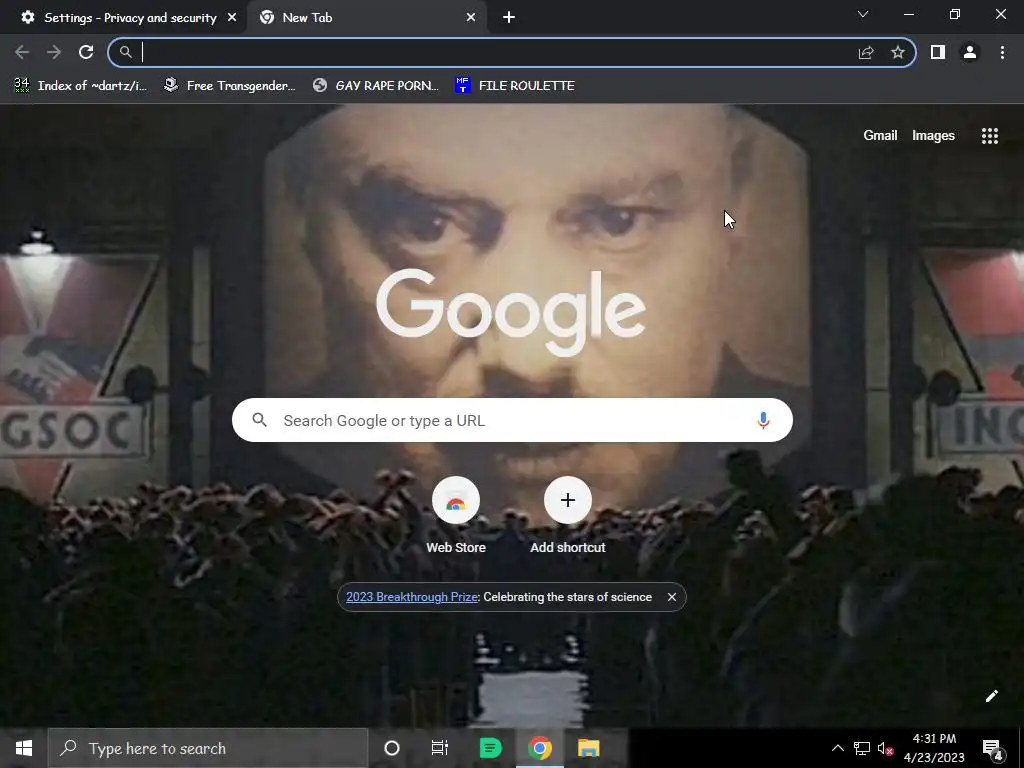Click the Add shortcut button
The image size is (1024, 768).
tap(568, 516)
